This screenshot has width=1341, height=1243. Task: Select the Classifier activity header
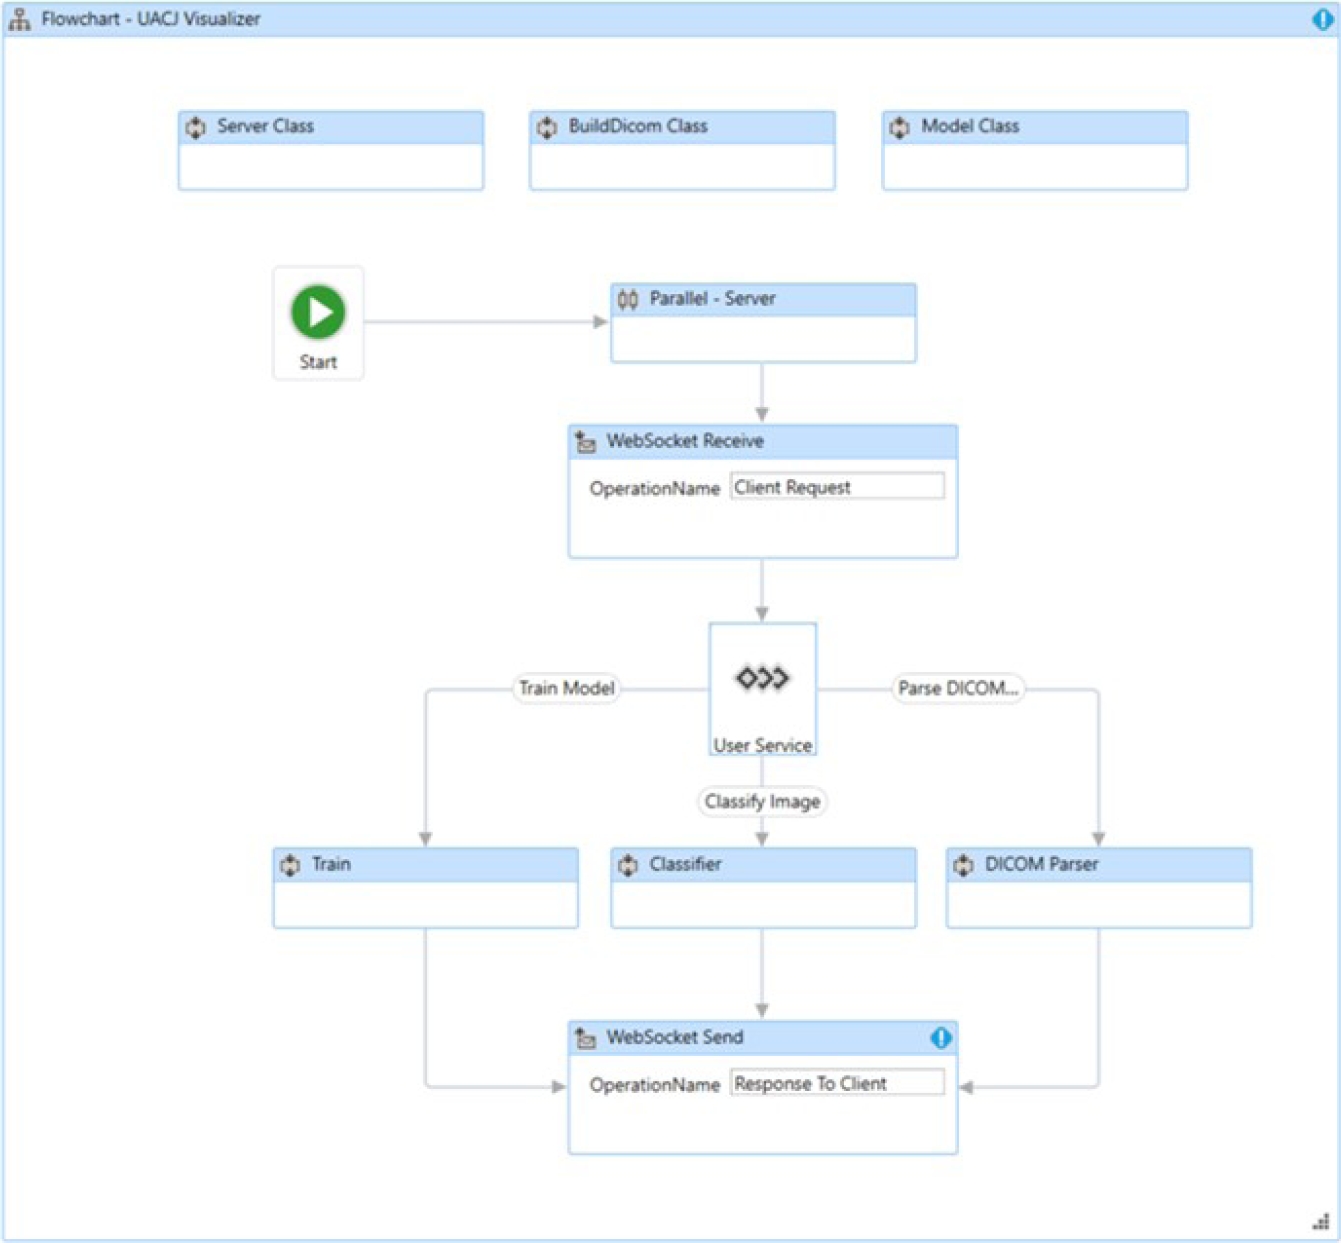pyautogui.click(x=762, y=864)
